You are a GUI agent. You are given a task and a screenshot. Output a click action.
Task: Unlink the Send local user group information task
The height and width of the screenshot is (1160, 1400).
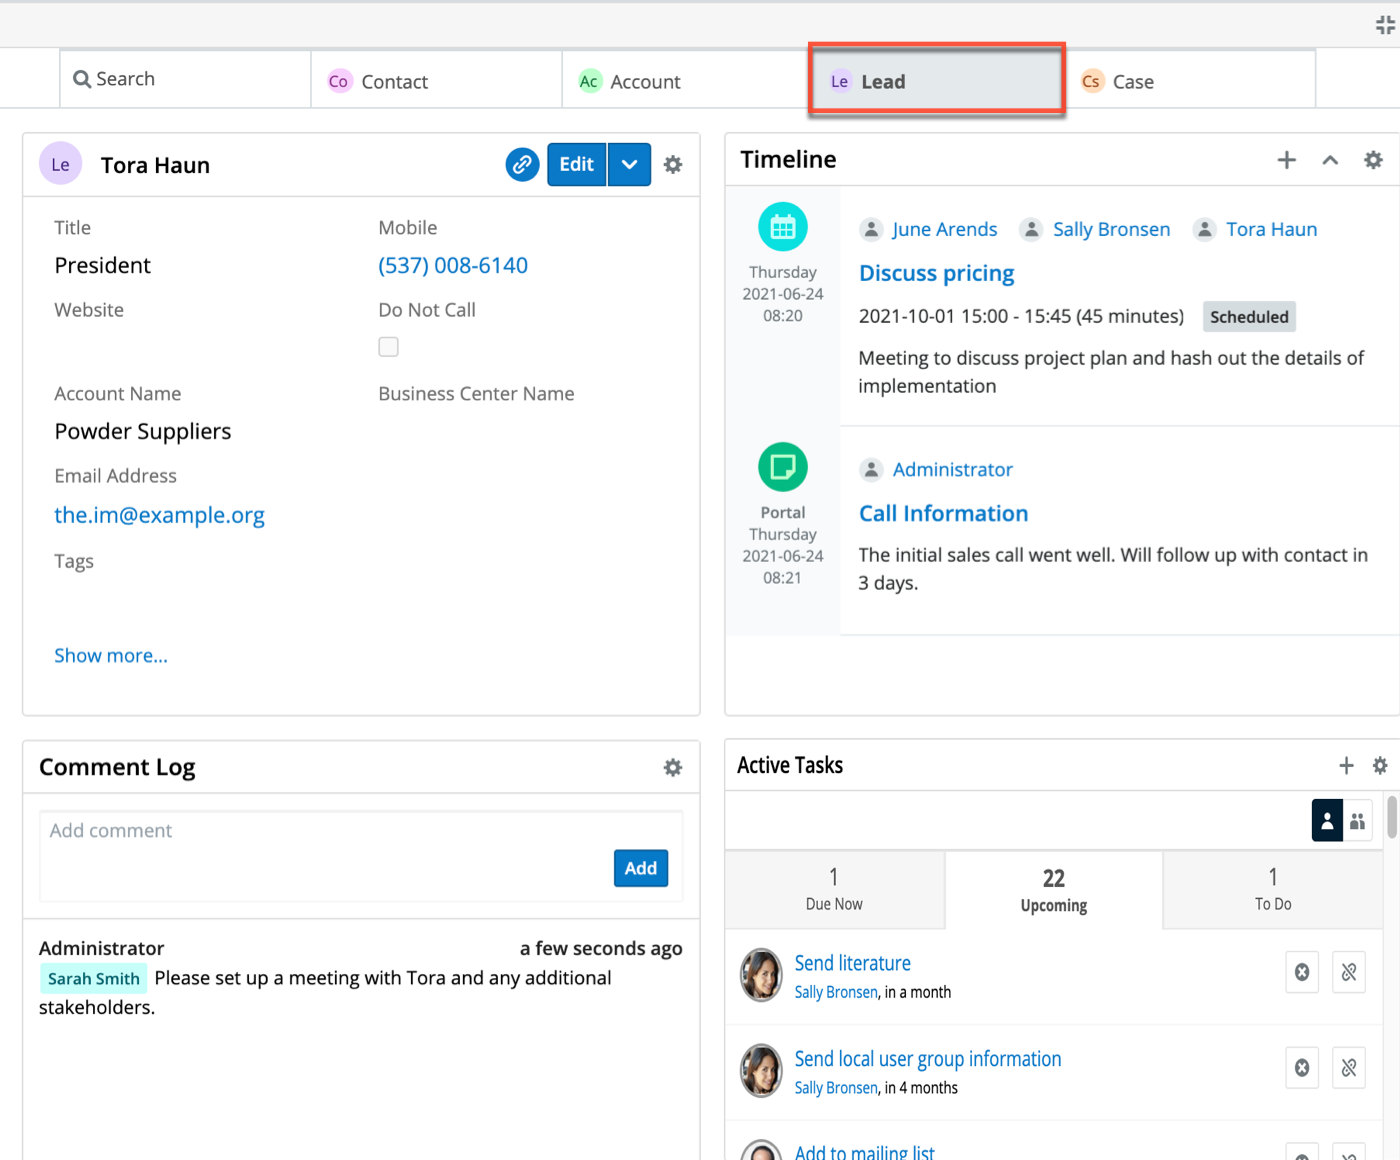pyautogui.click(x=1349, y=1068)
